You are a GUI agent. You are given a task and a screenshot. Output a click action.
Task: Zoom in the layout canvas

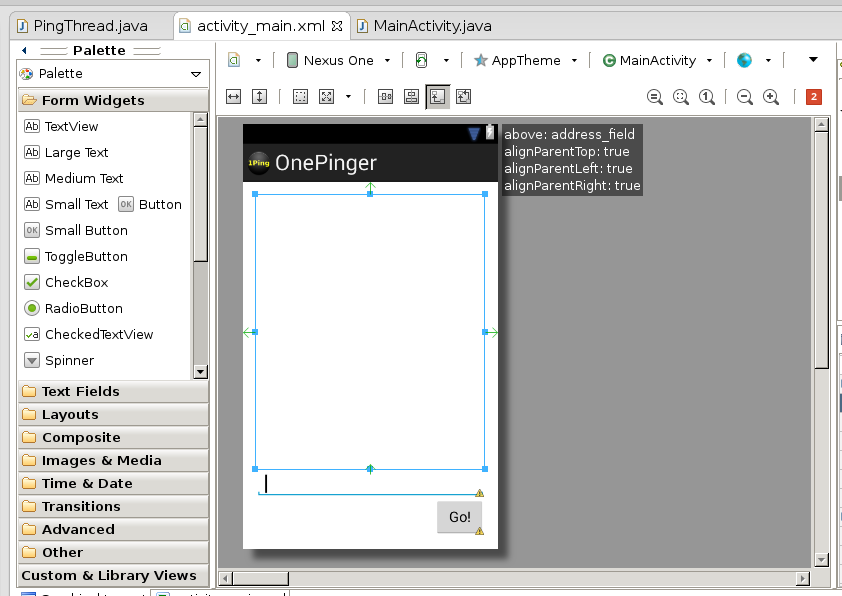click(771, 97)
